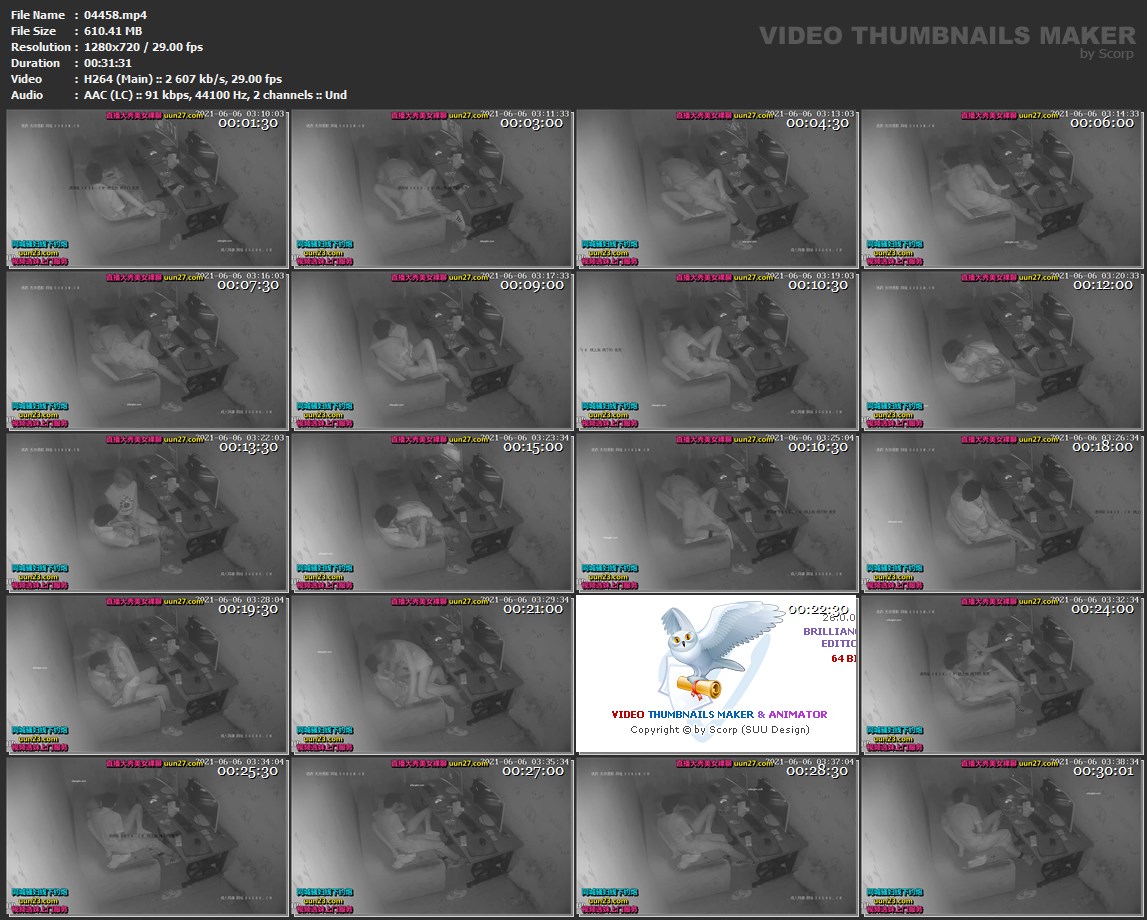1147x920 pixels.
Task: Open the frame stamped 00:07:30
Action: (147, 351)
